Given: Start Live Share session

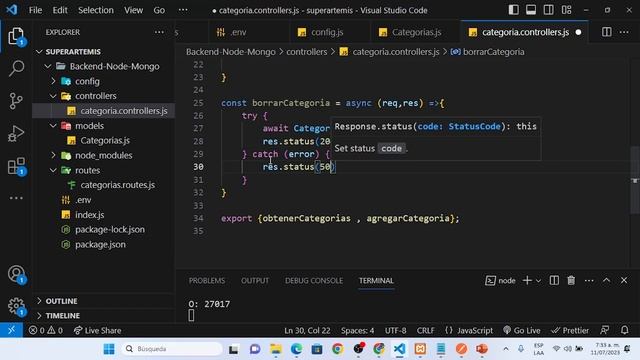Looking at the screenshot, I should 98,331.
